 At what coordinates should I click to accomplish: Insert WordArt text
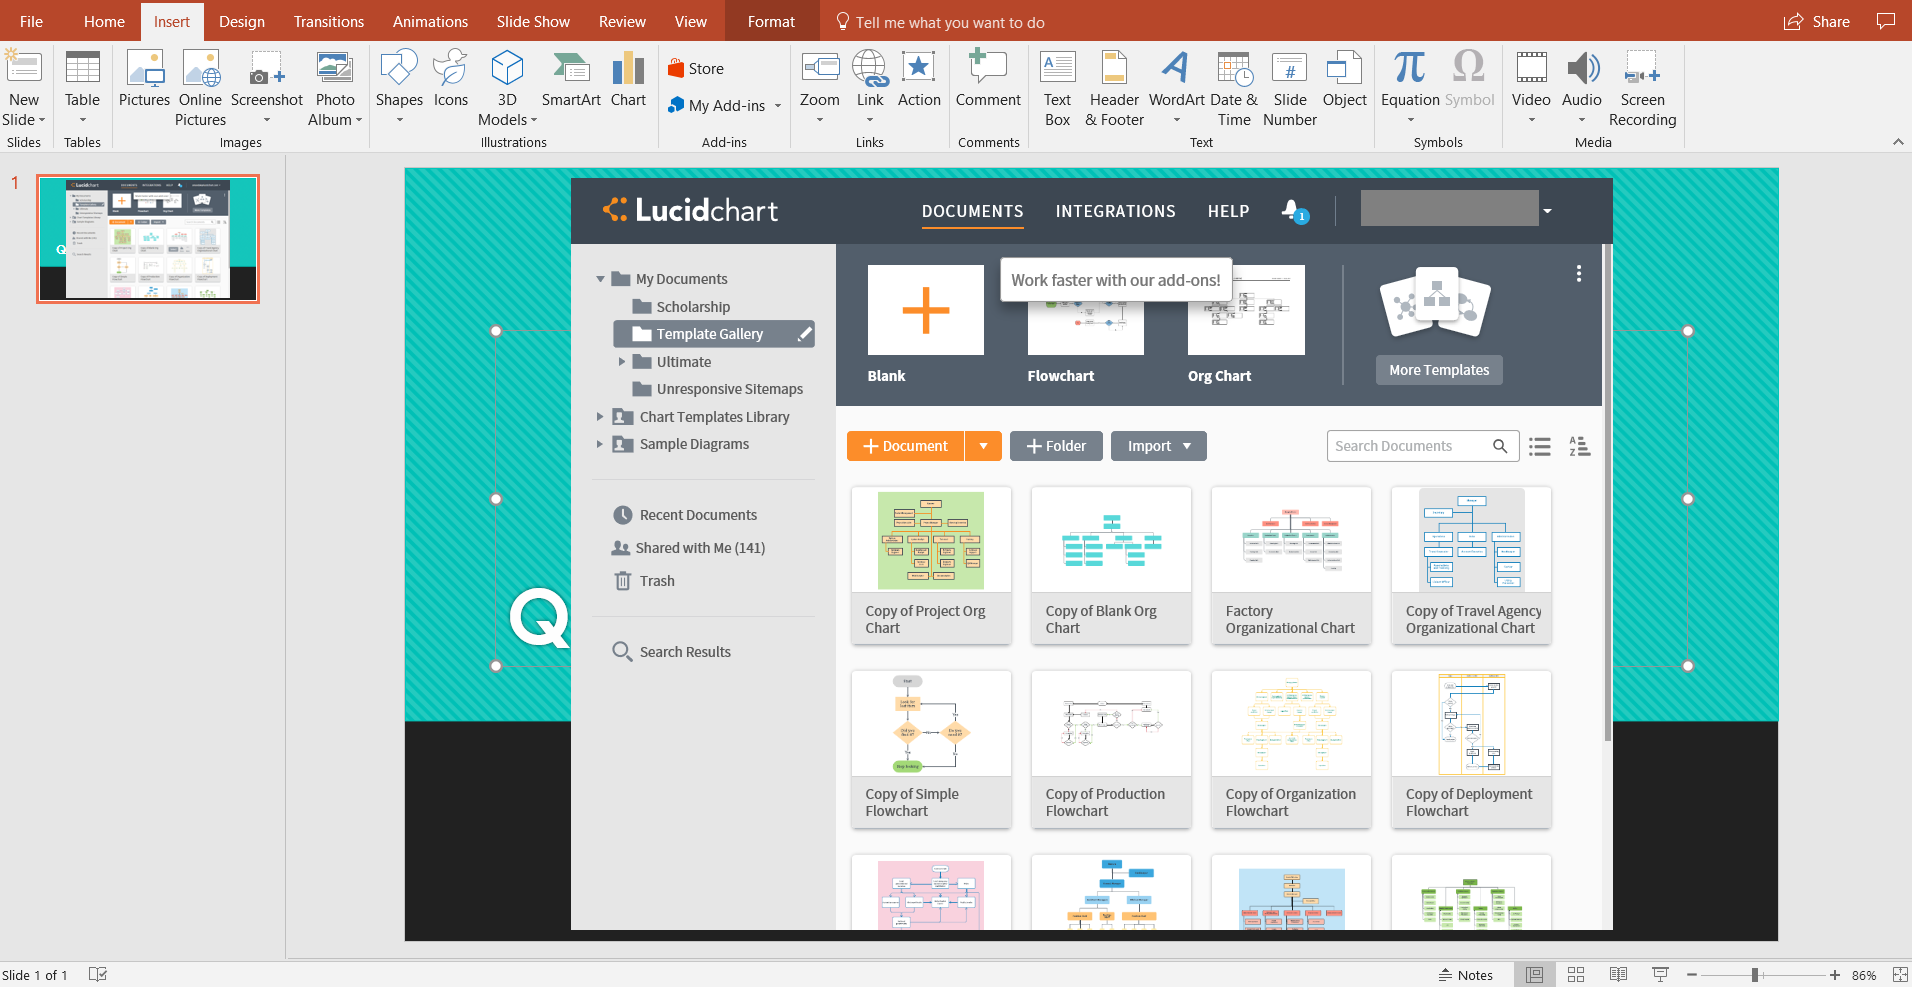click(x=1176, y=88)
